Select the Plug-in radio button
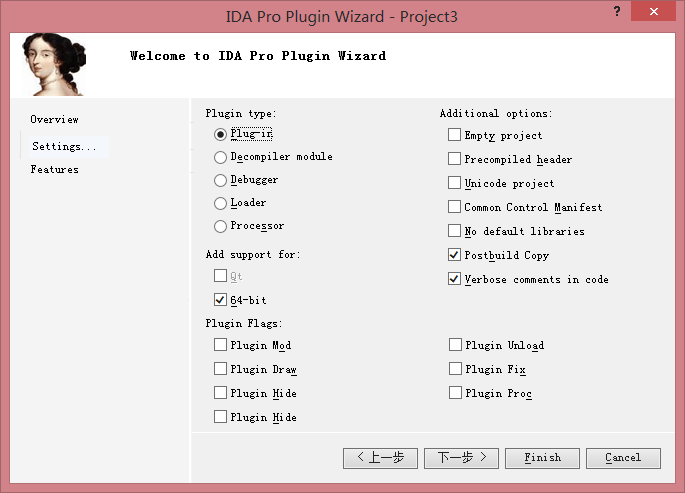685x493 pixels. (220, 134)
